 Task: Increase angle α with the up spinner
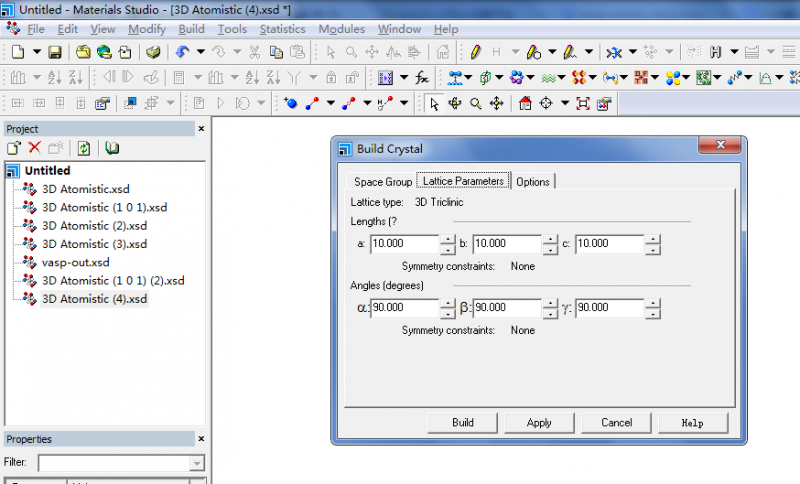tap(447, 303)
